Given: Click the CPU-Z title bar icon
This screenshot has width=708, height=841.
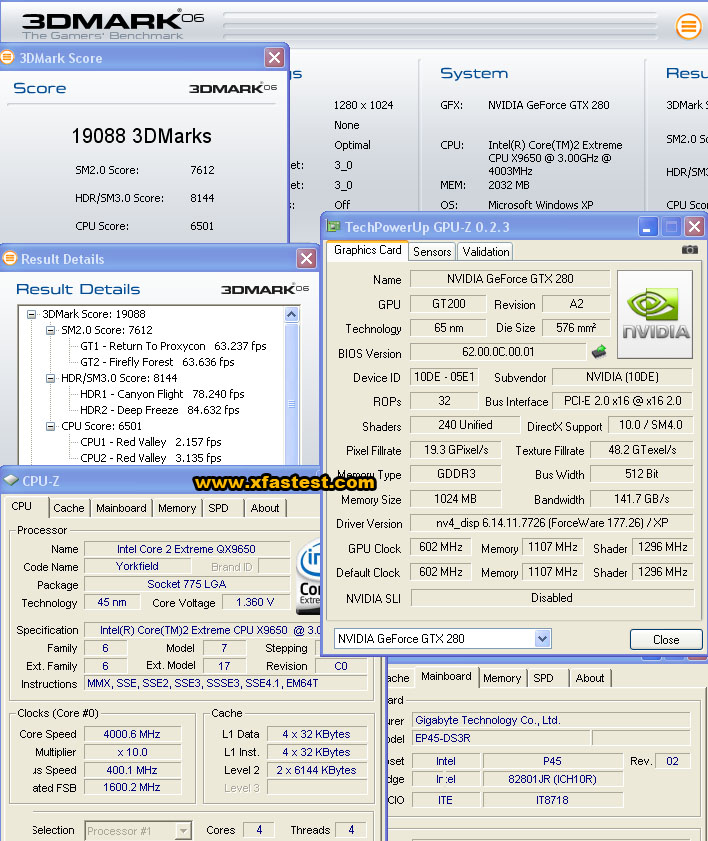Looking at the screenshot, I should click(x=11, y=480).
